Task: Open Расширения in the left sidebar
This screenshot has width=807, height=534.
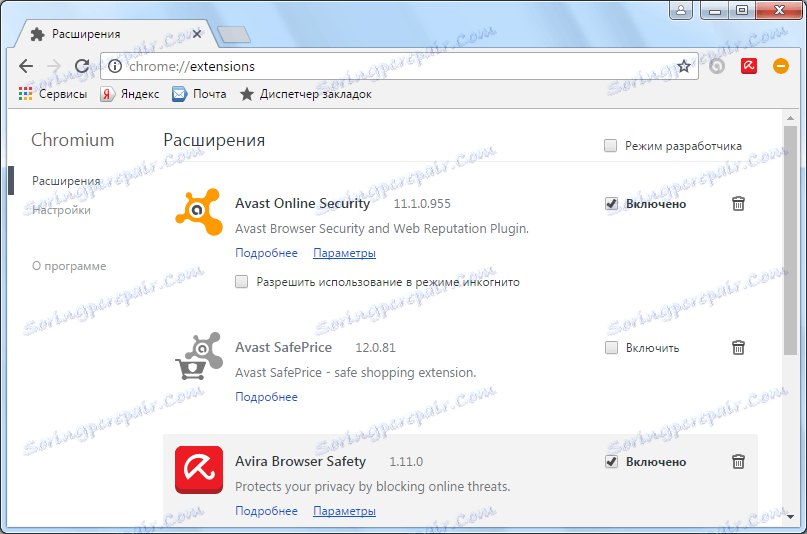Action: tap(66, 181)
